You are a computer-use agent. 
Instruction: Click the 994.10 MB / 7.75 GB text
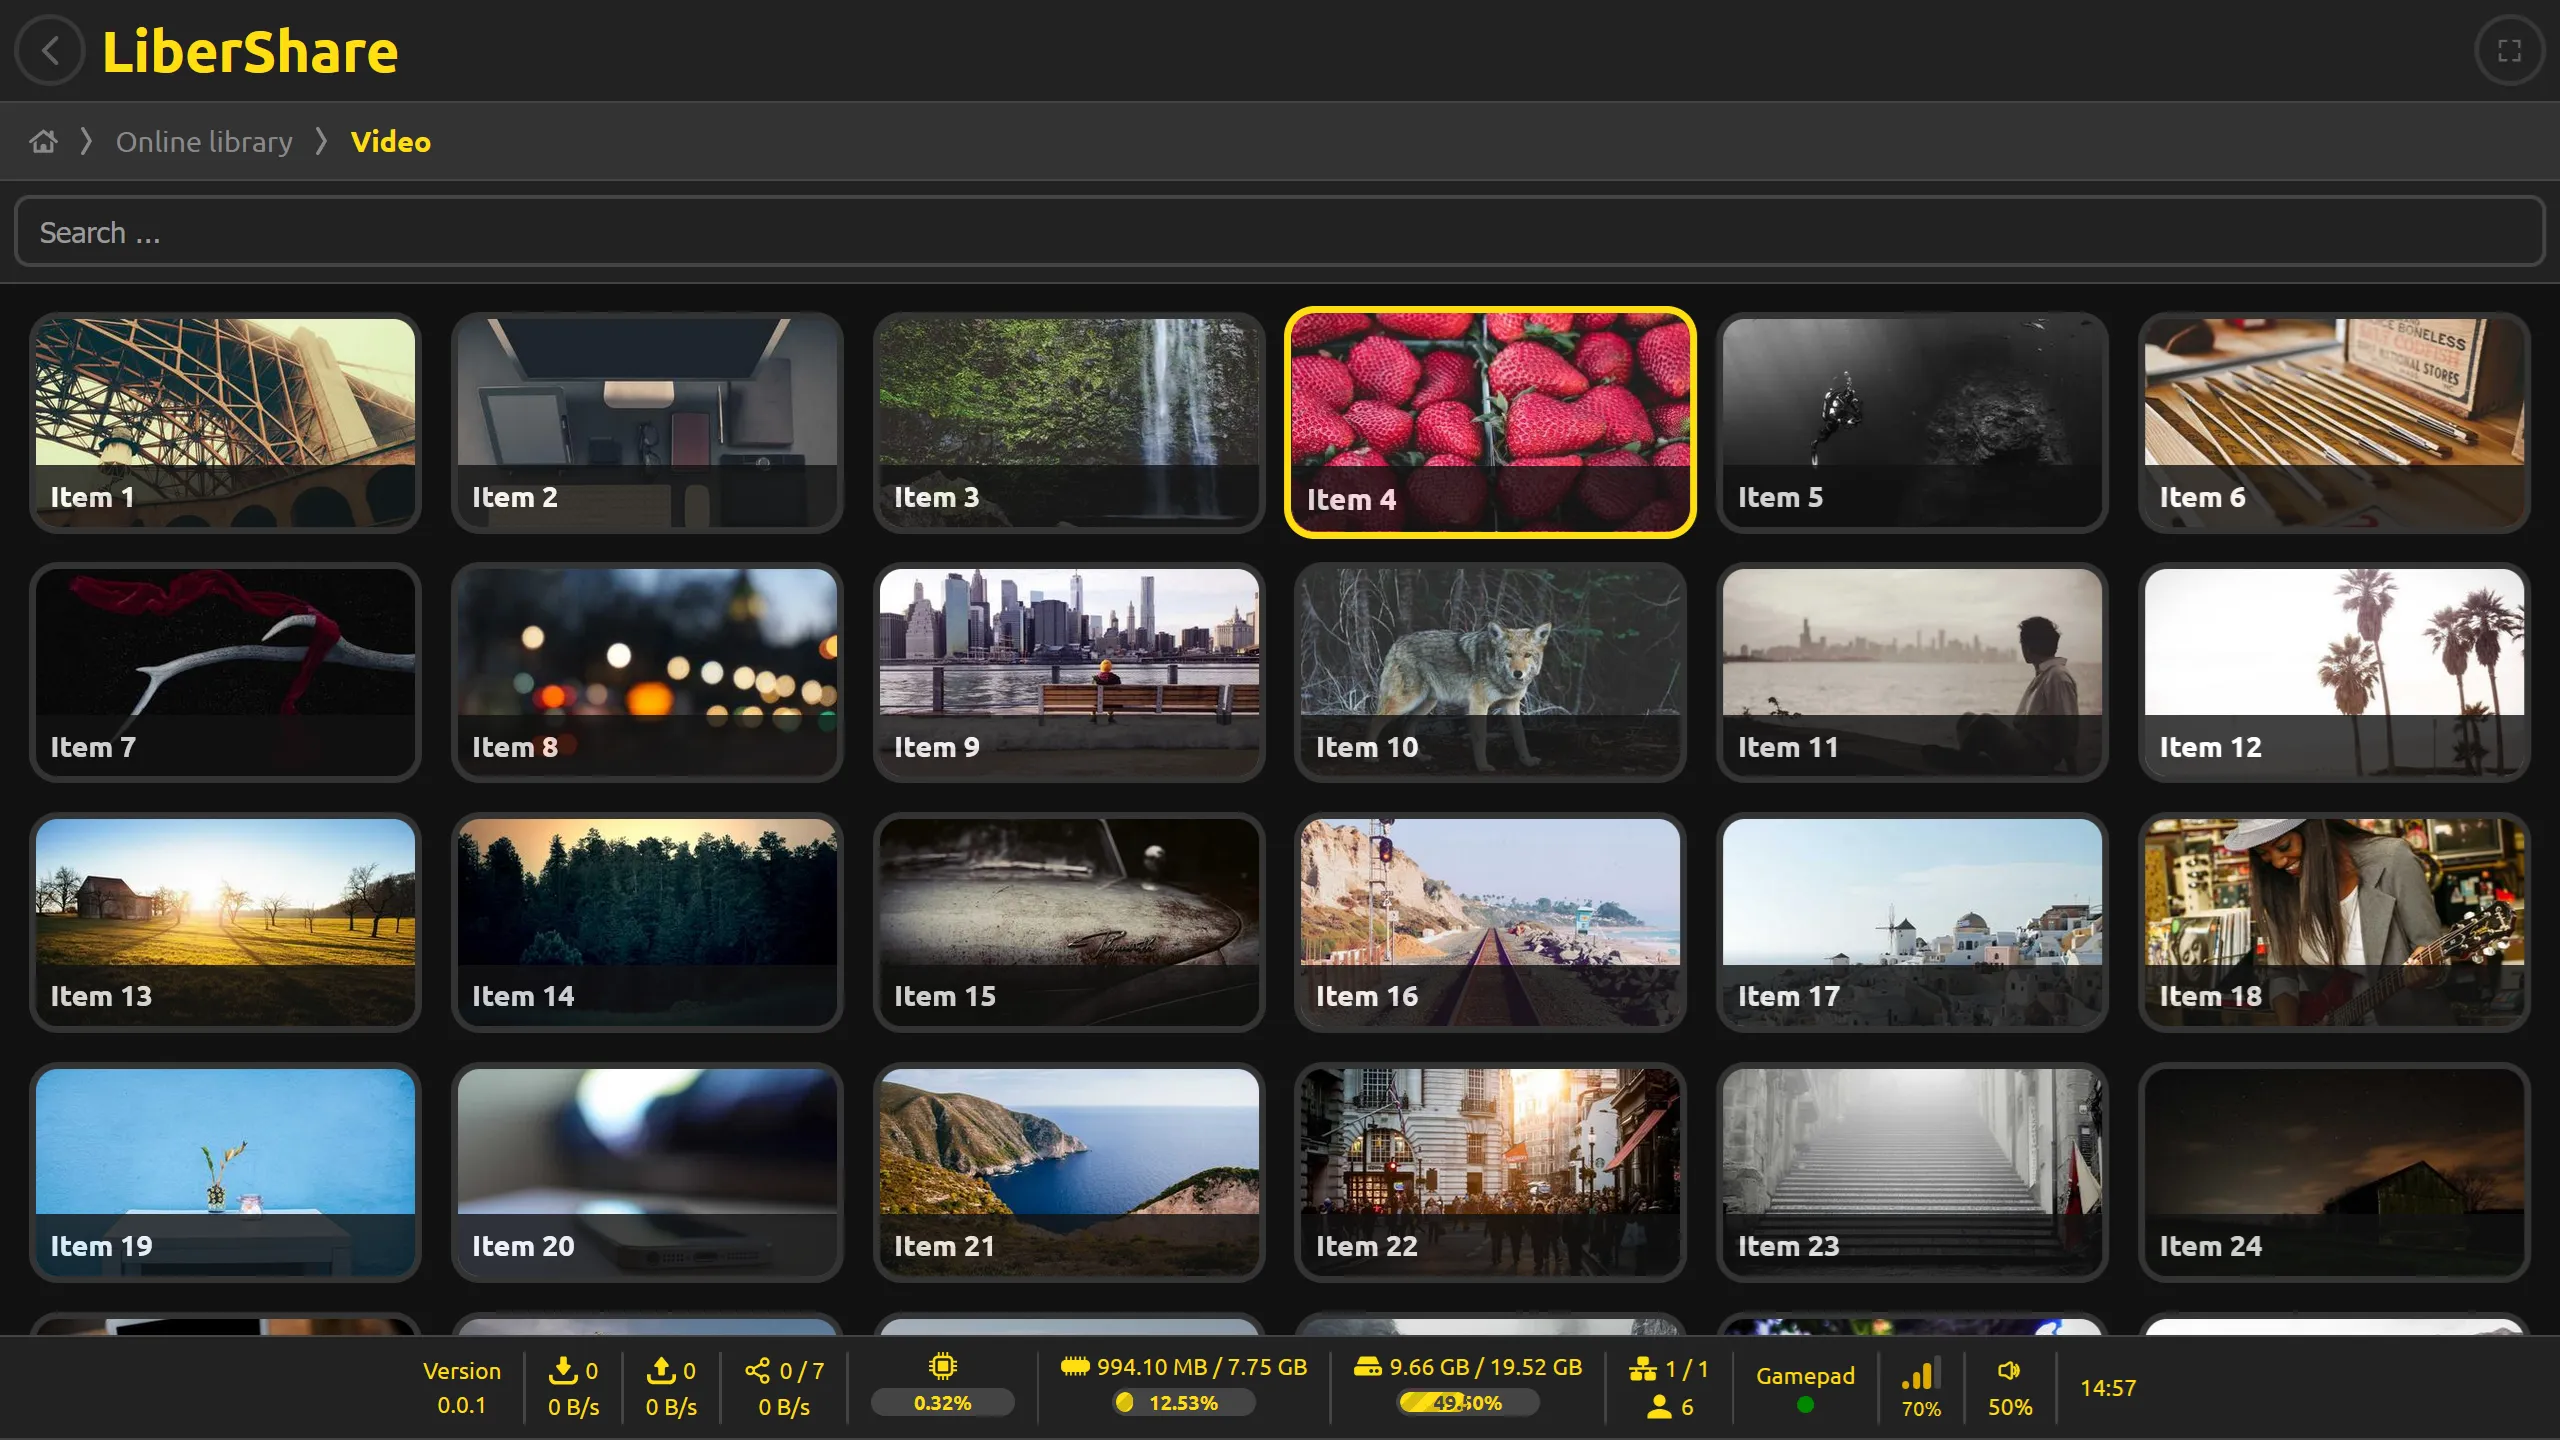[x=1202, y=1367]
